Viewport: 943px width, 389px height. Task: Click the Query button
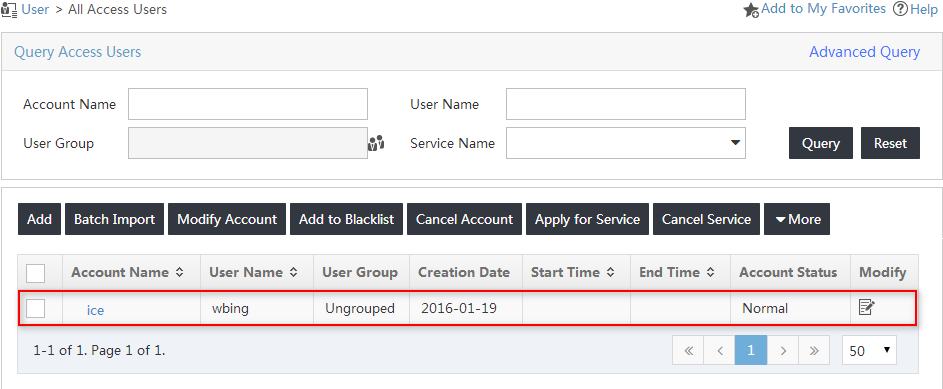pos(821,143)
